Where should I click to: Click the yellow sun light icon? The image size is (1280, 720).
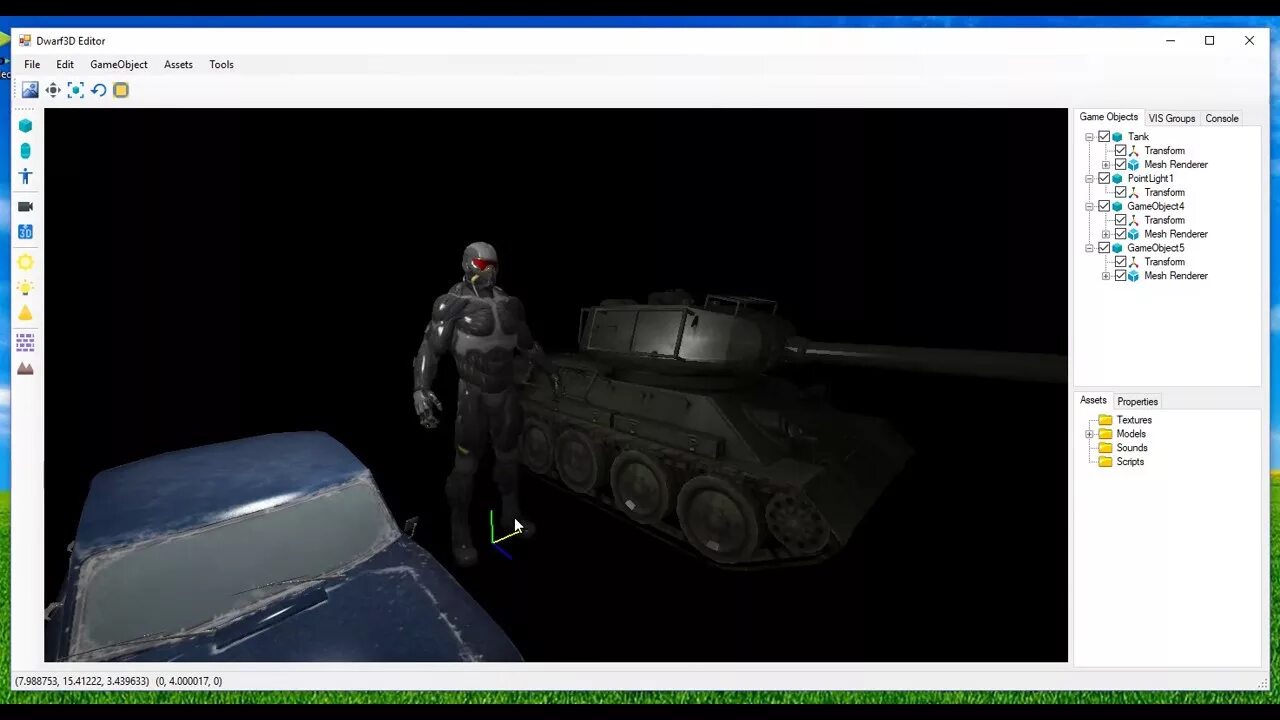(25, 262)
